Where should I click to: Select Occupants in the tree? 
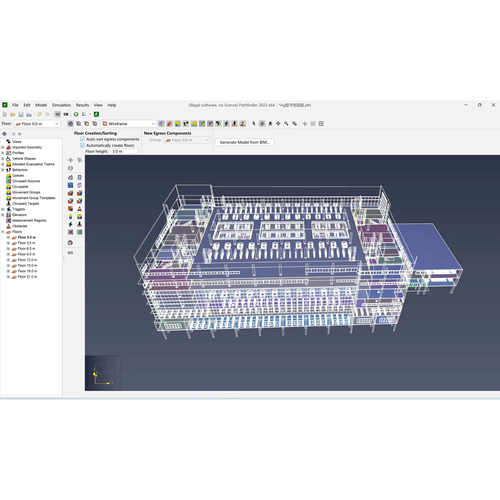(20, 187)
